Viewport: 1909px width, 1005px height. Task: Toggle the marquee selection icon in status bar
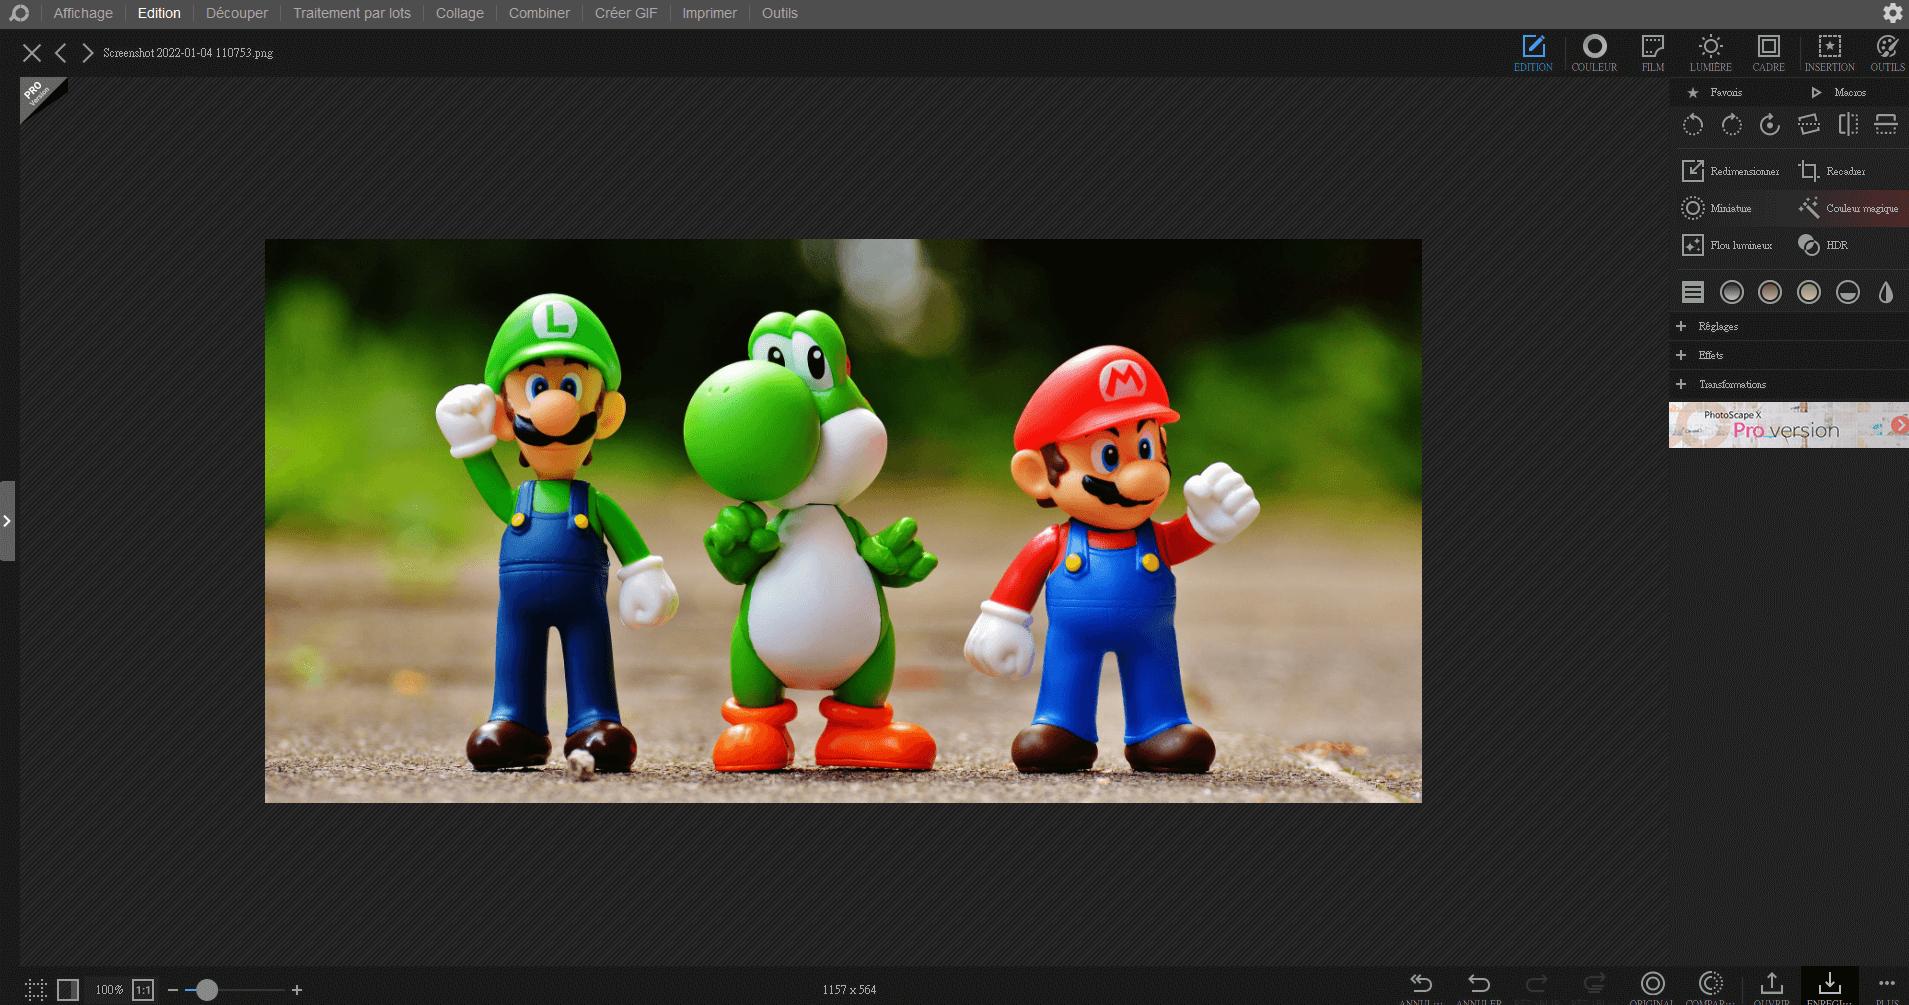click(x=36, y=990)
